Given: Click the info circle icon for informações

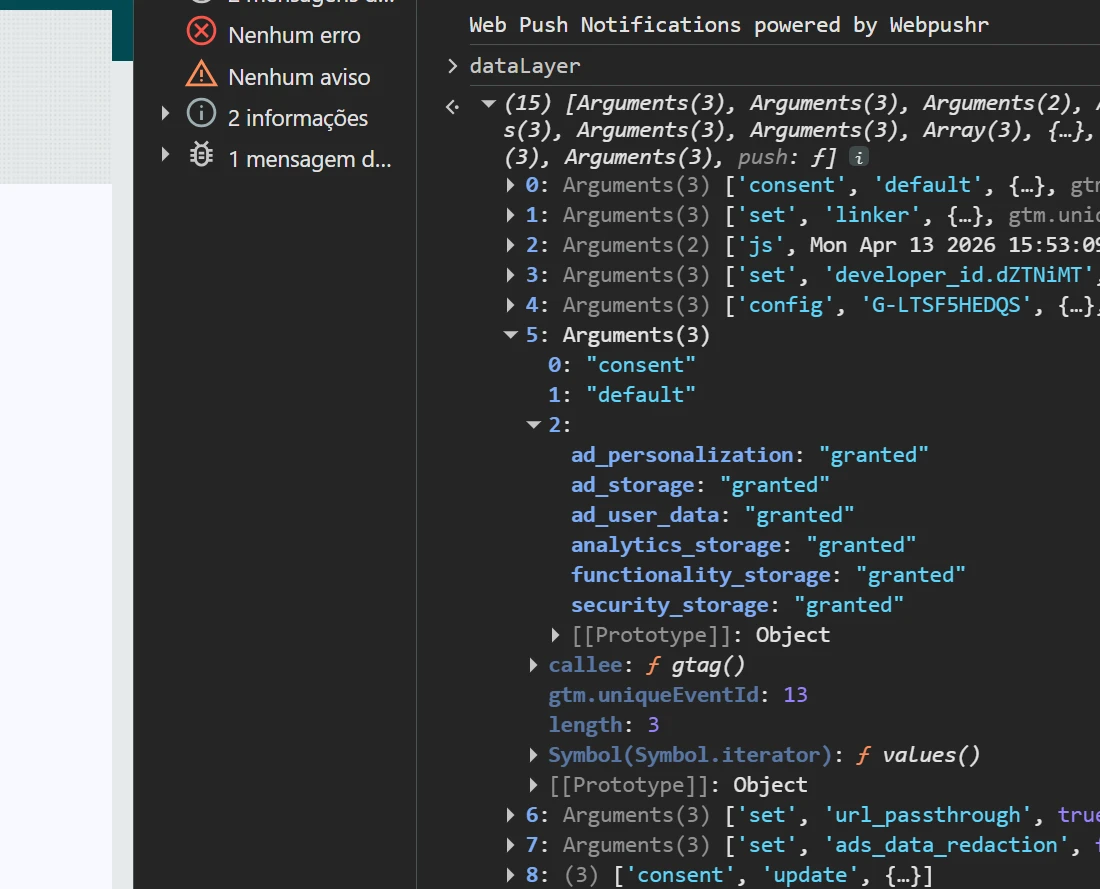Looking at the screenshot, I should pyautogui.click(x=201, y=115).
